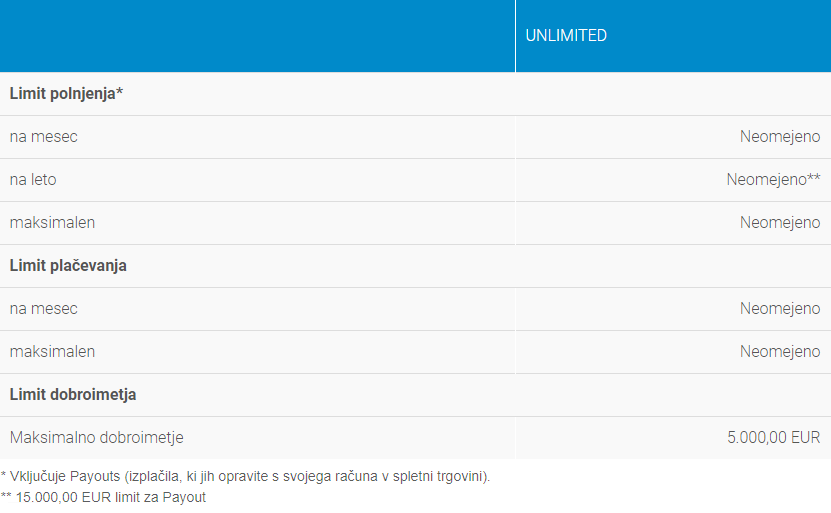Click the 15.000,00 EUR limit za Payout footnote
This screenshot has width=831, height=513.
pyautogui.click(x=103, y=497)
